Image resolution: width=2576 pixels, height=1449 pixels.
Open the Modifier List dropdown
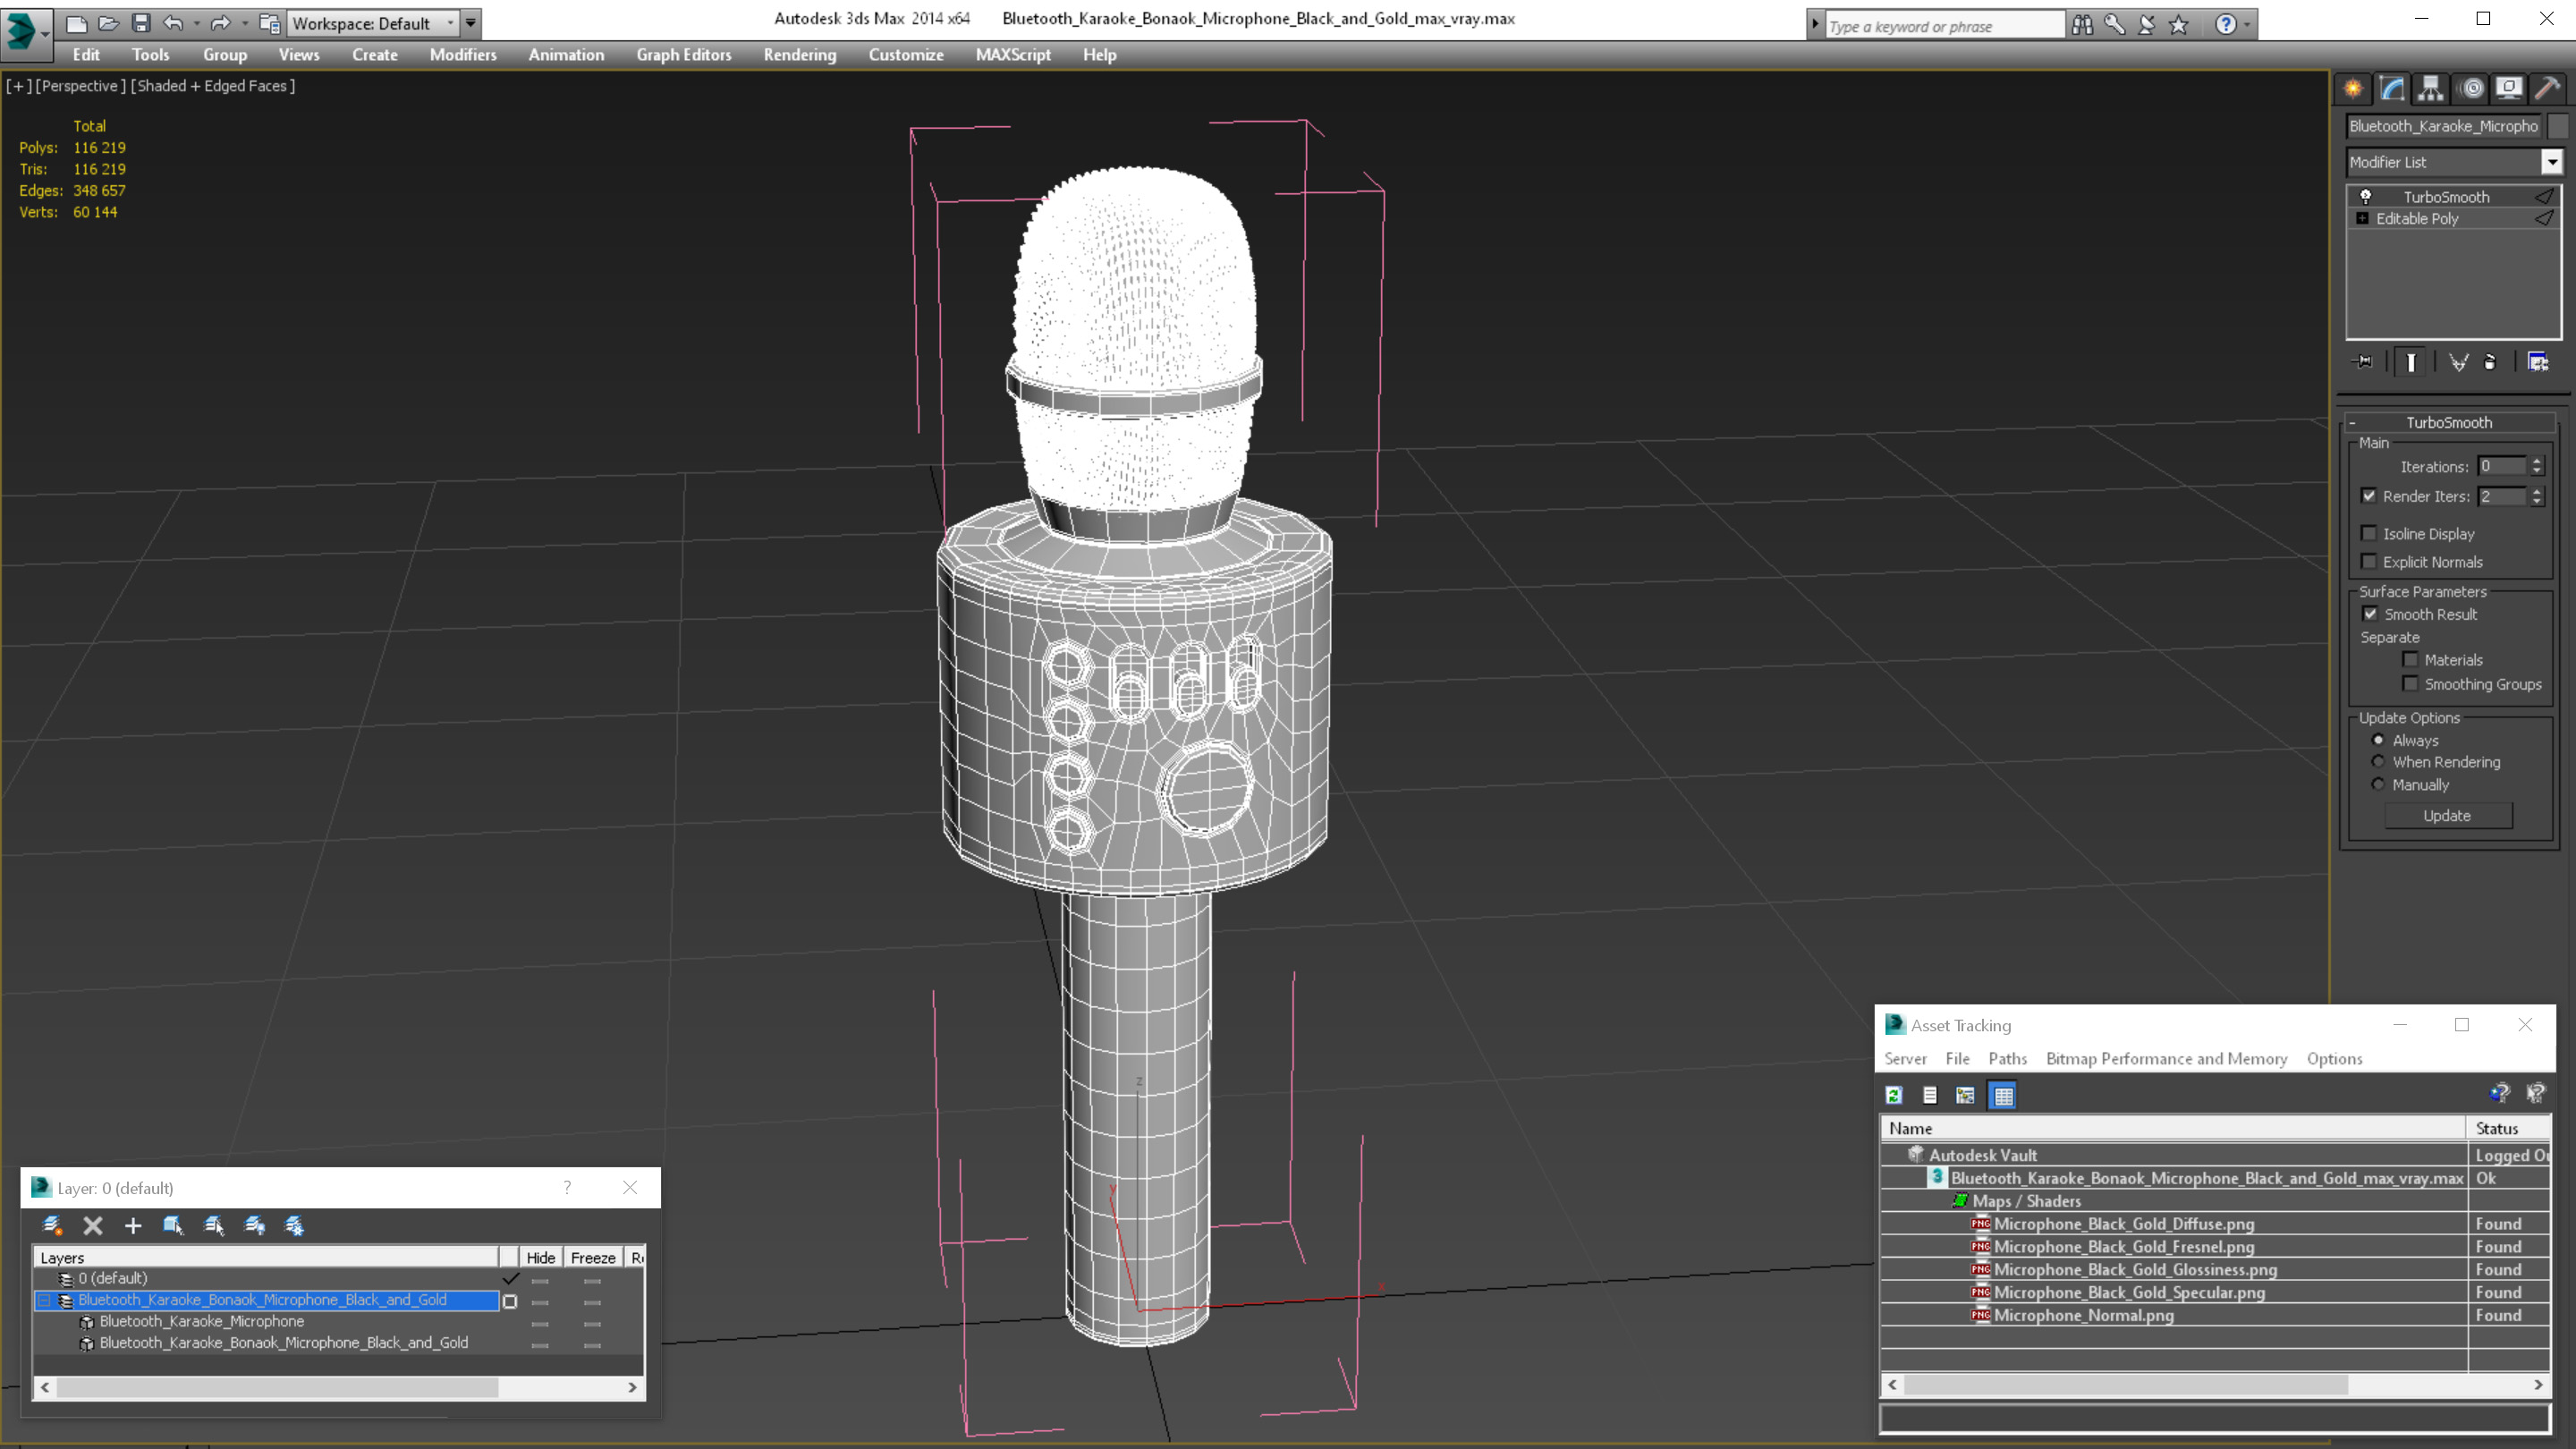pyautogui.click(x=2454, y=162)
